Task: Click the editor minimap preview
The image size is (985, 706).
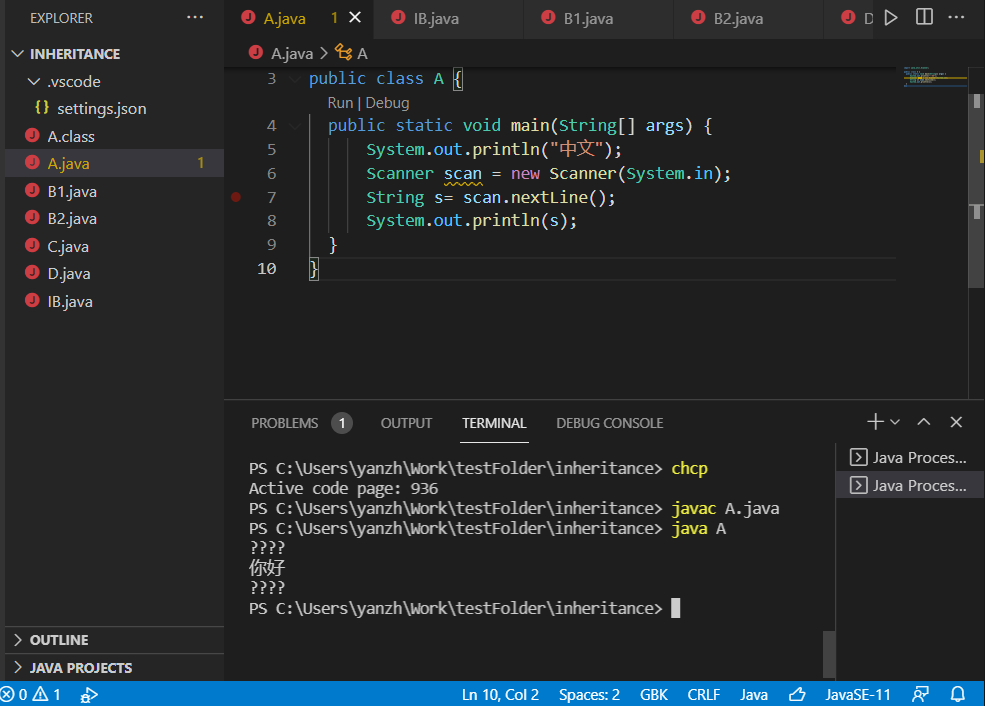Action: (934, 77)
